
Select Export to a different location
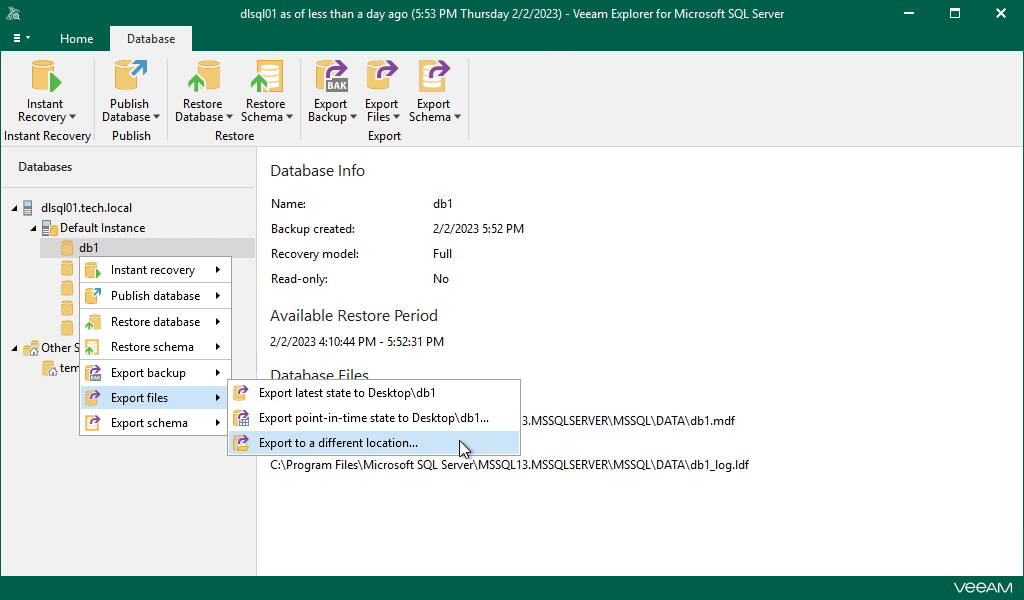click(374, 443)
